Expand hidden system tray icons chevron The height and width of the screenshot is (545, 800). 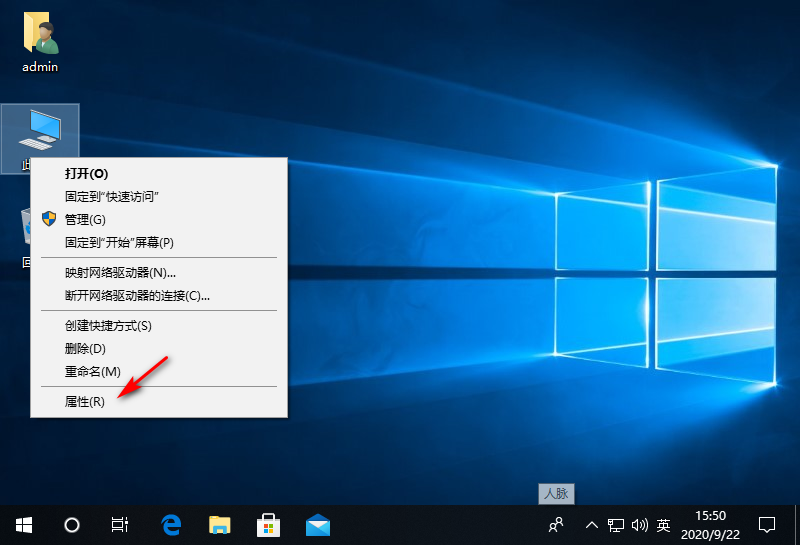592,524
